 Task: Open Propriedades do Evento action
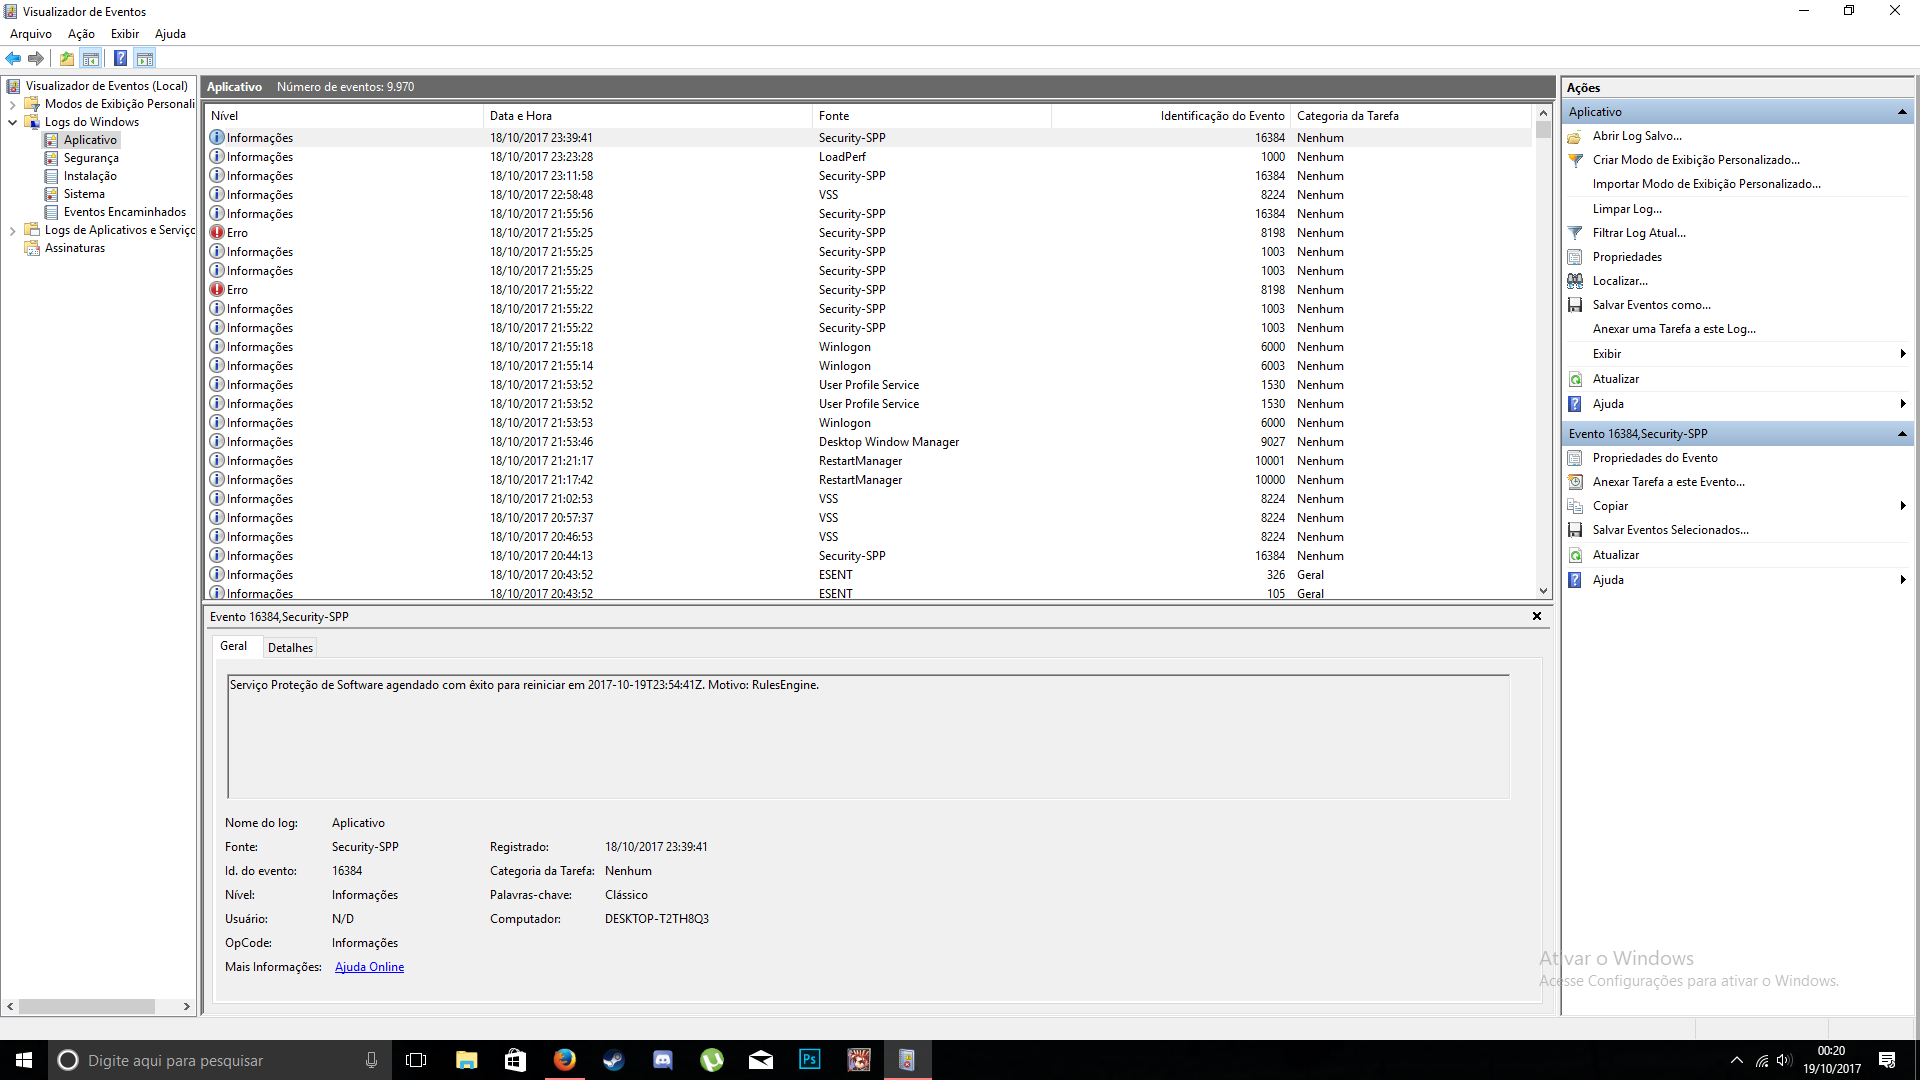point(1655,458)
